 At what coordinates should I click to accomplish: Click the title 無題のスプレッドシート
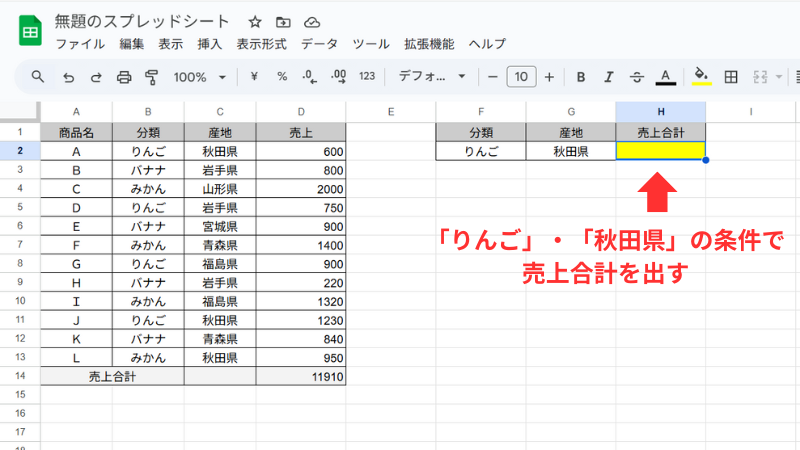tap(142, 21)
